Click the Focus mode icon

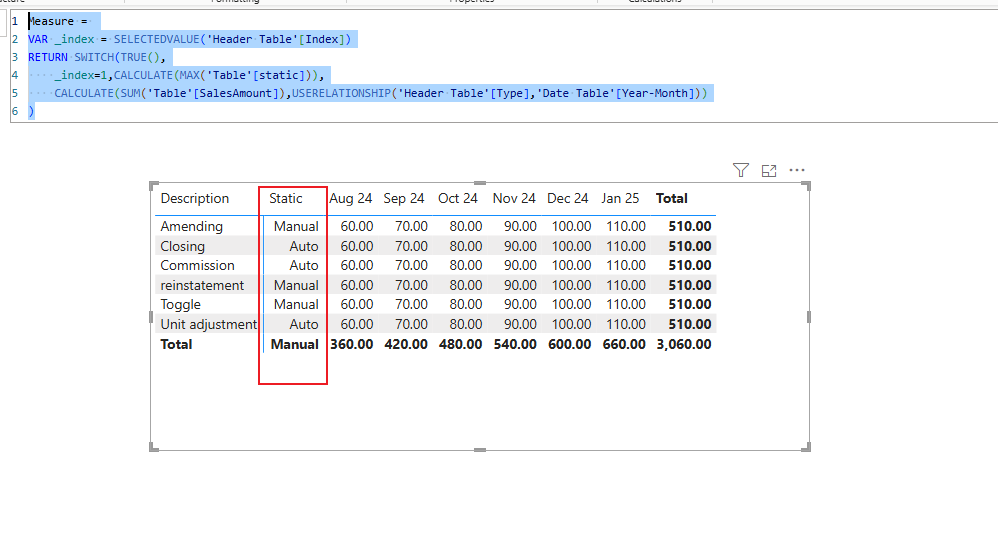769,170
